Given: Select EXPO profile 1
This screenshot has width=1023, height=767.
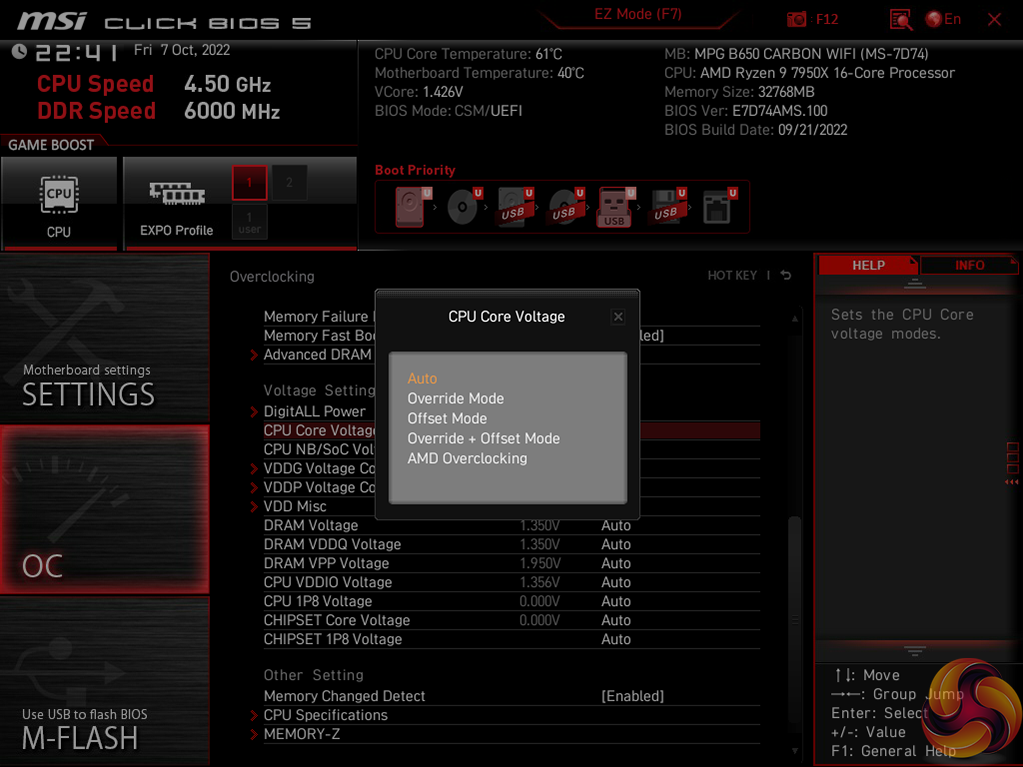Looking at the screenshot, I should 249,183.
